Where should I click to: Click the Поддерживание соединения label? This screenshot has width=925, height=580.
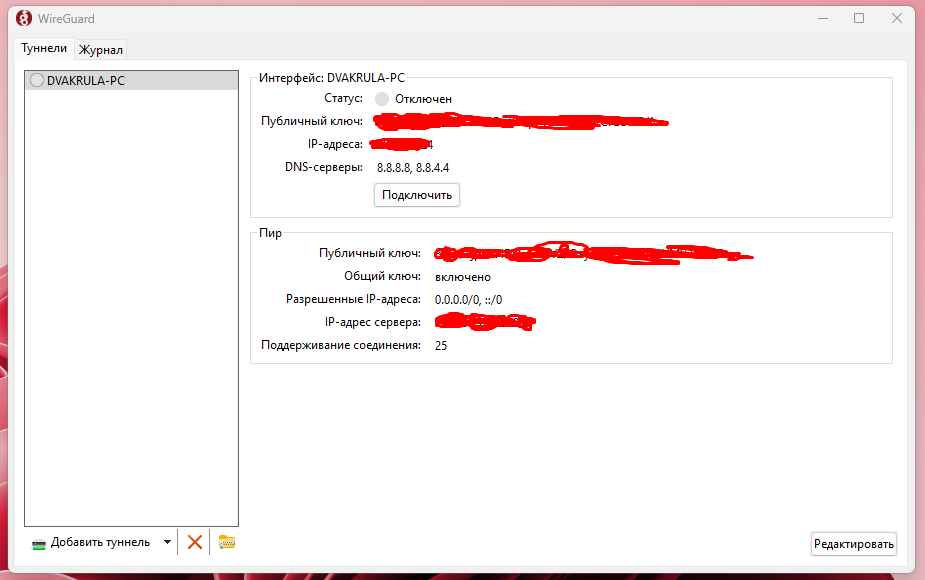click(341, 345)
